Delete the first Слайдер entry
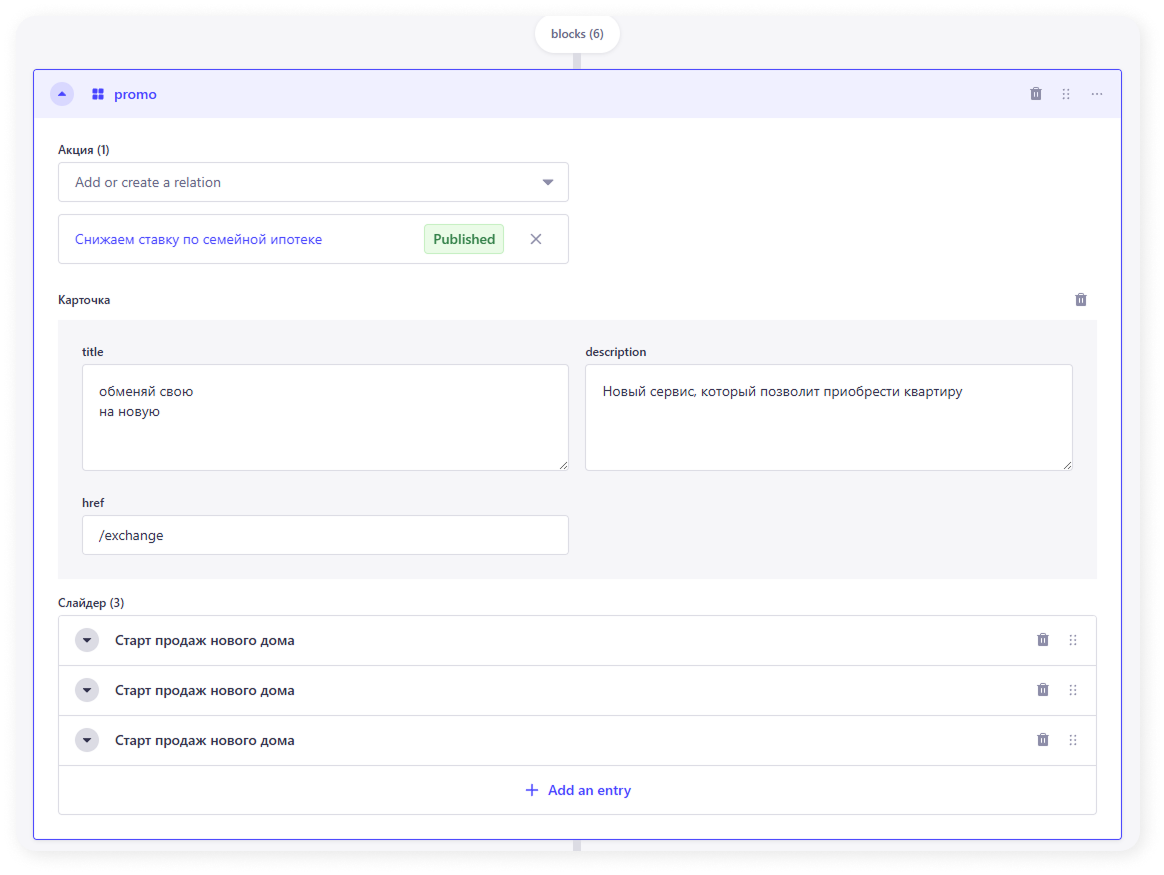This screenshot has width=1164, height=875. pos(1043,640)
